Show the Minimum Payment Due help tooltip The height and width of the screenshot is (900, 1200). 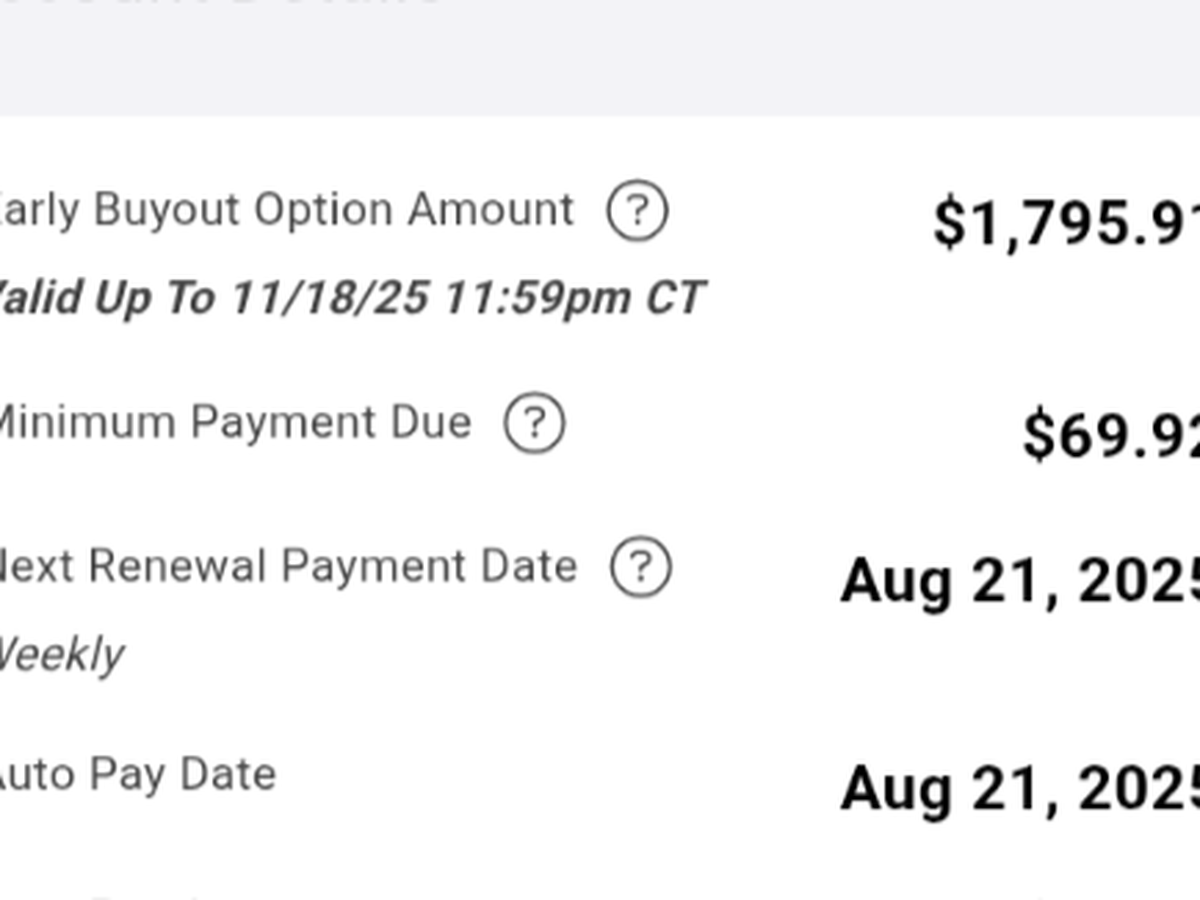534,423
